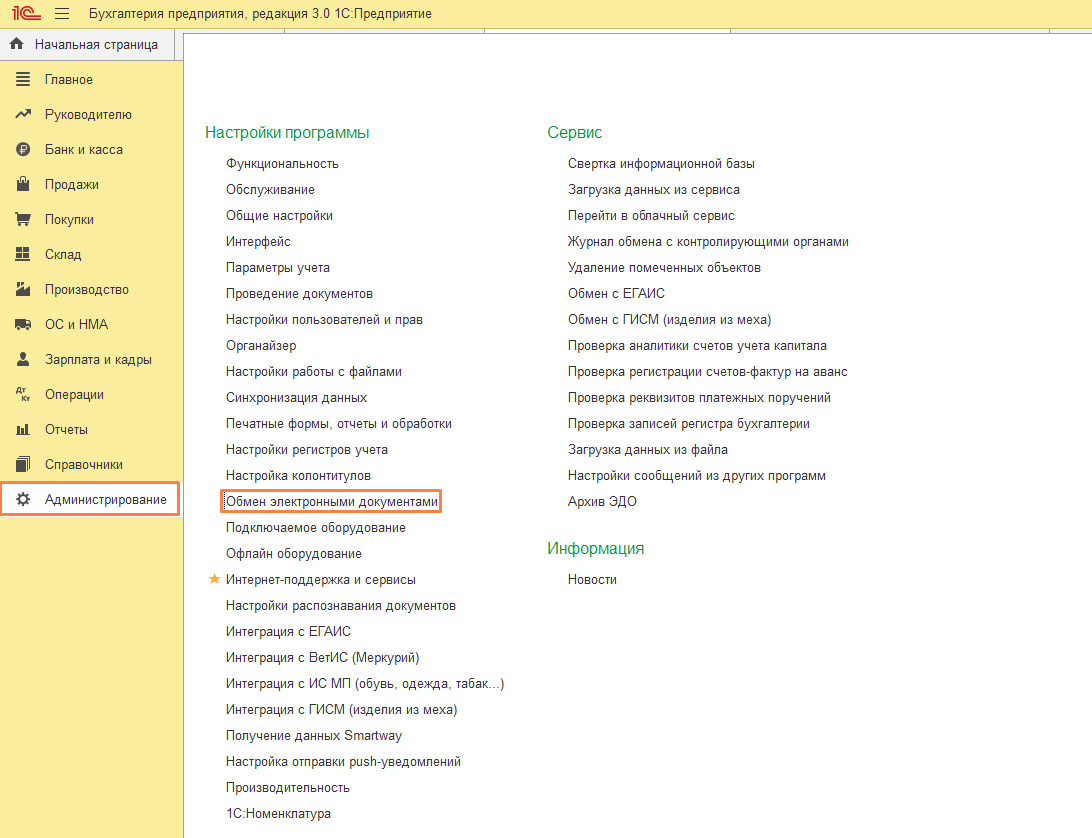1092x838 pixels.
Task: Open the Справочники section
Action: click(x=84, y=465)
